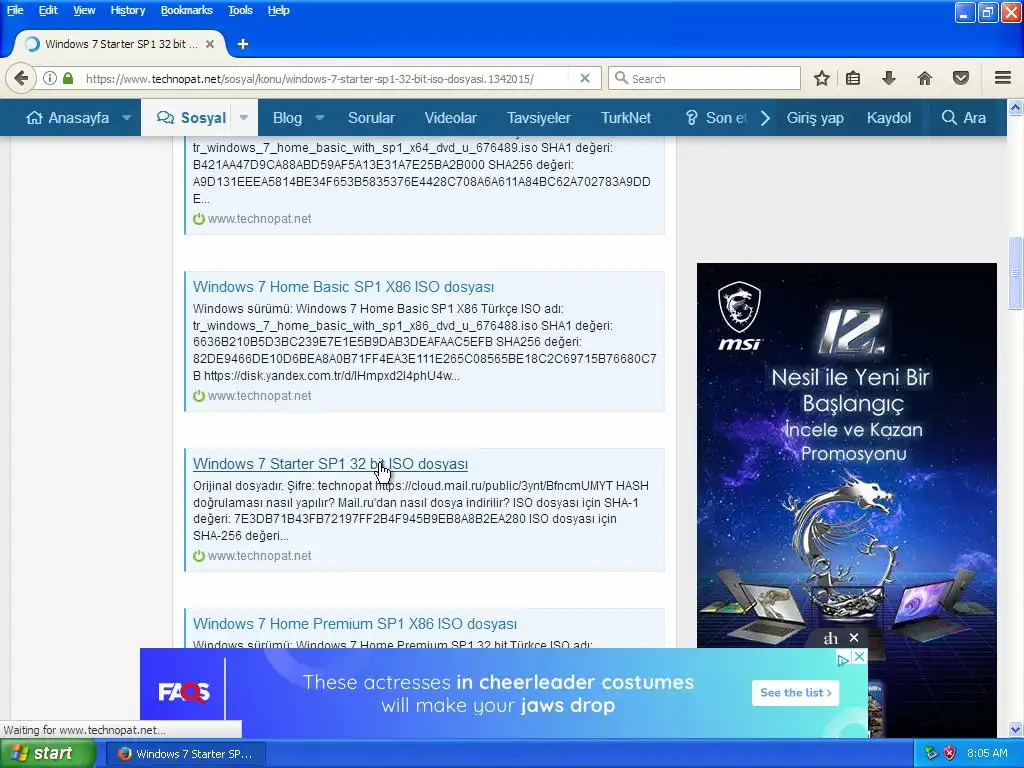Open Windows 7 Home Premium SP1 X86 link
The height and width of the screenshot is (768, 1024).
pyautogui.click(x=355, y=624)
